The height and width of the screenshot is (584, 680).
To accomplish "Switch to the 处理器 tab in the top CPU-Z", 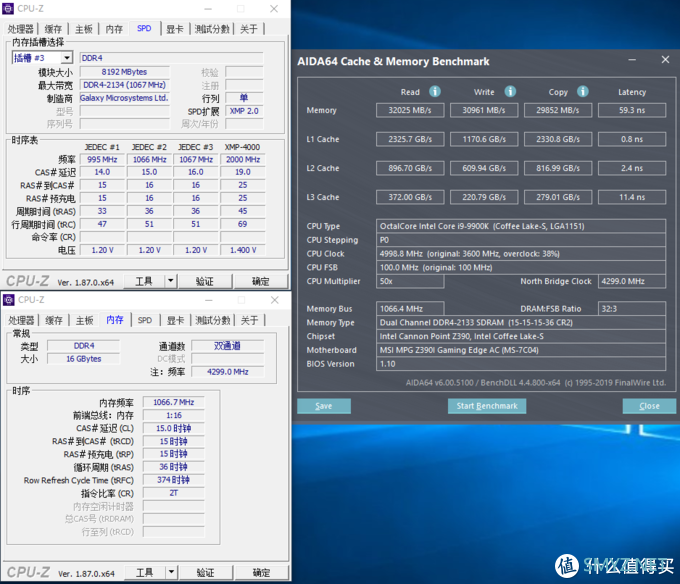I will (x=20, y=29).
